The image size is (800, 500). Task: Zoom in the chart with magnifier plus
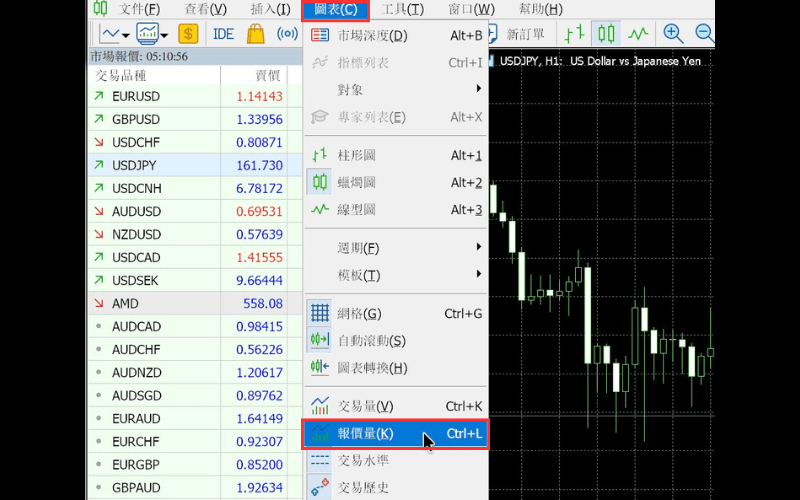(673, 34)
